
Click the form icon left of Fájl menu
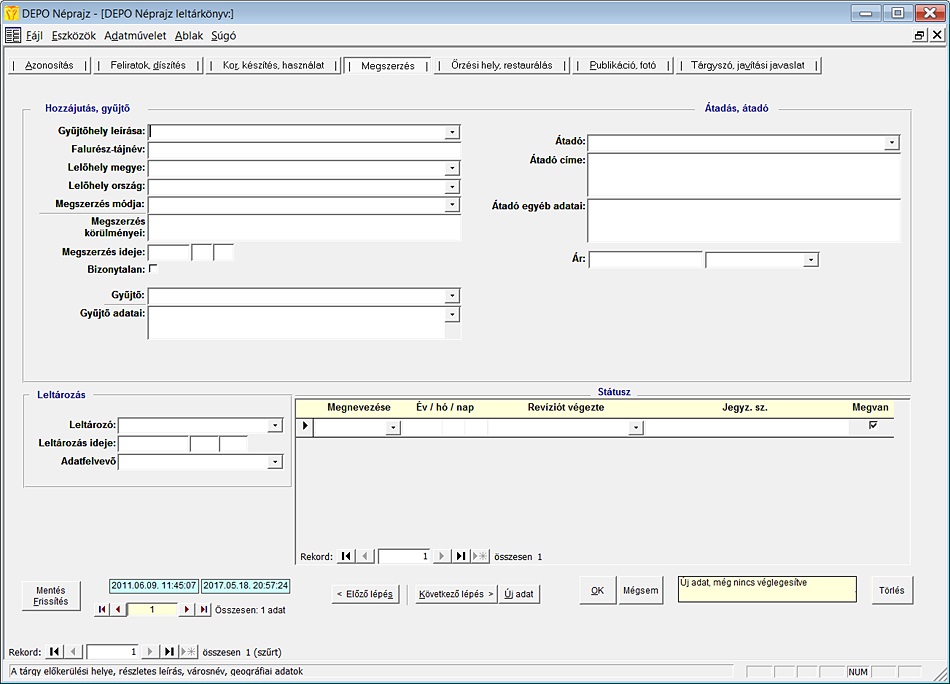click(13, 35)
